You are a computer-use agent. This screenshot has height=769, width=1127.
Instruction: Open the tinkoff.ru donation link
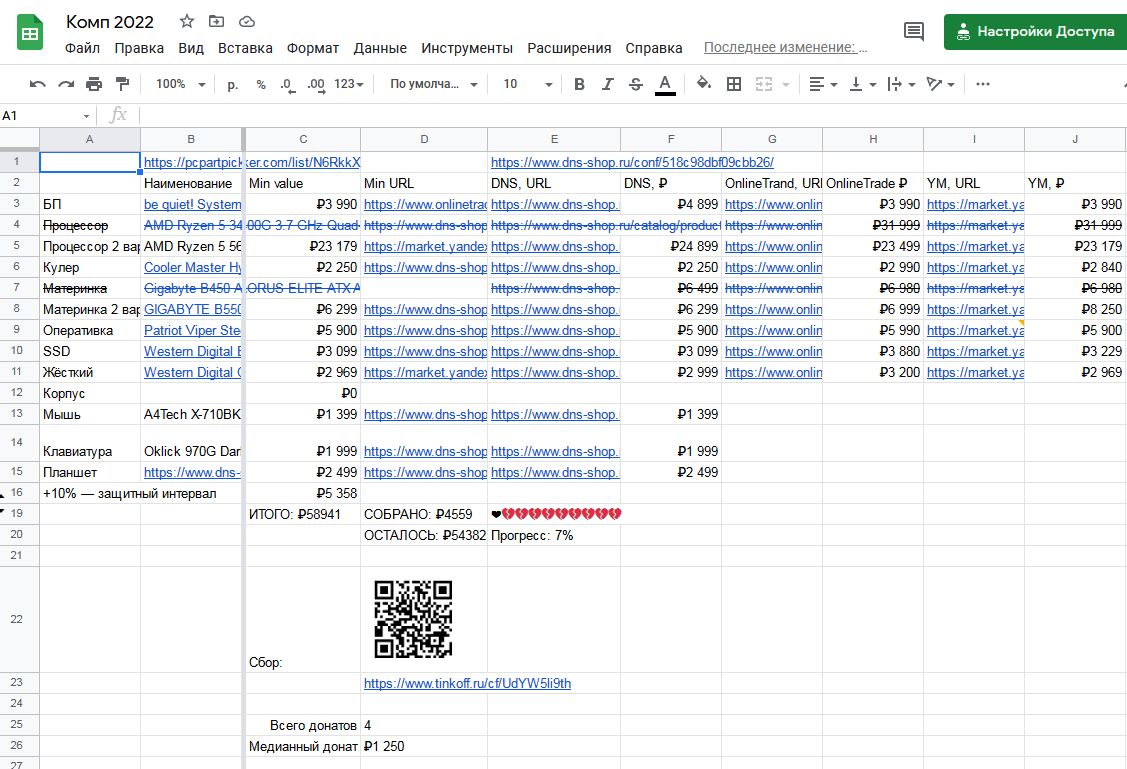[467, 683]
